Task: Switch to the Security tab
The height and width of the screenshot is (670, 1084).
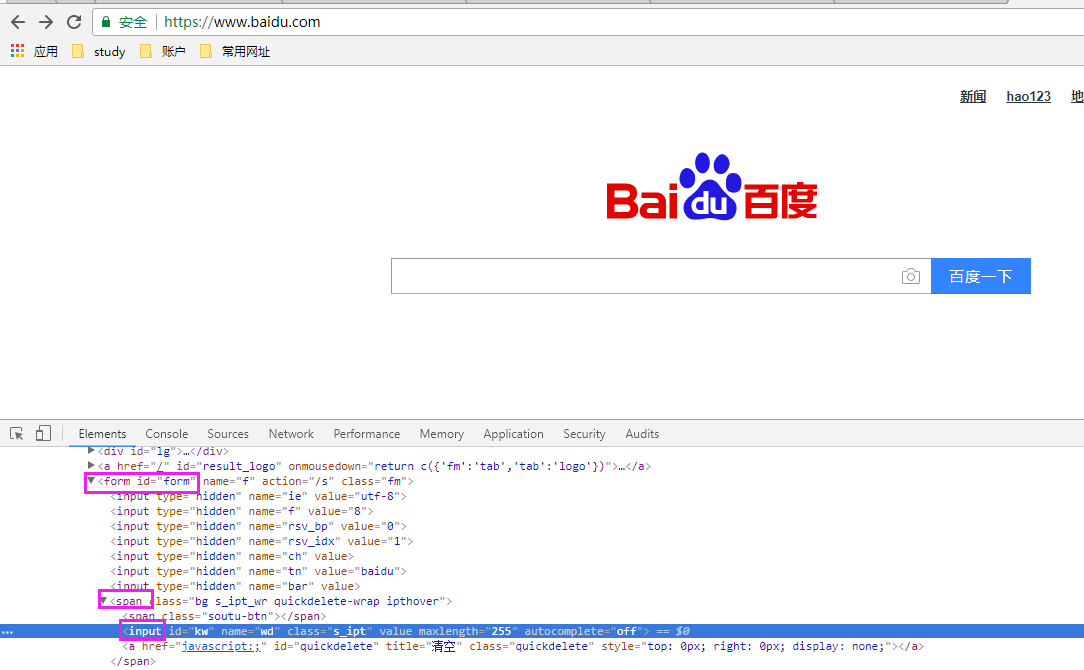Action: [584, 434]
